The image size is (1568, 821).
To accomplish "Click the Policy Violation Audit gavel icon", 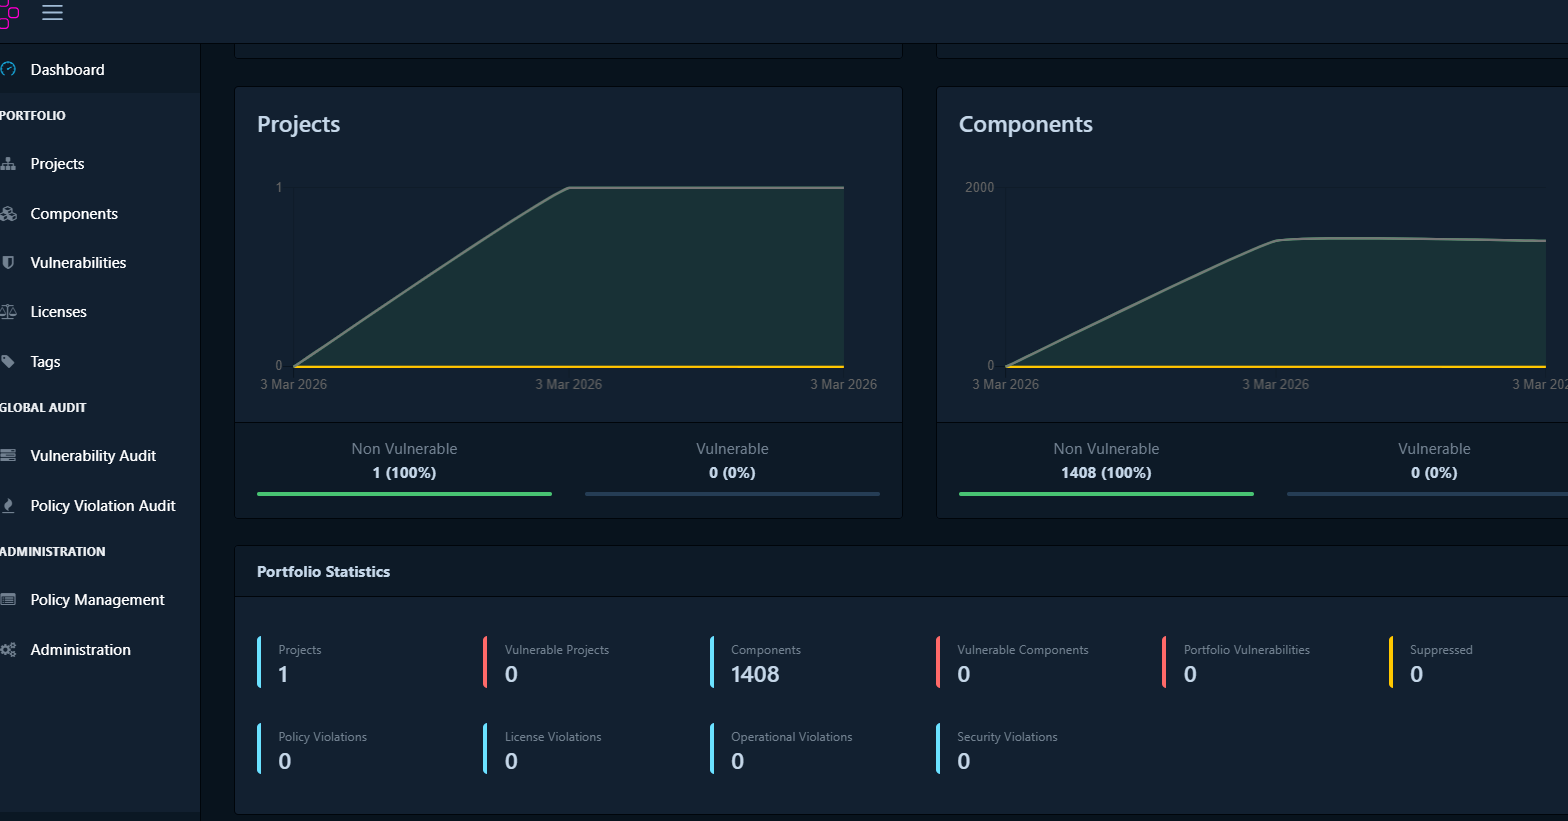I will tap(8, 506).
